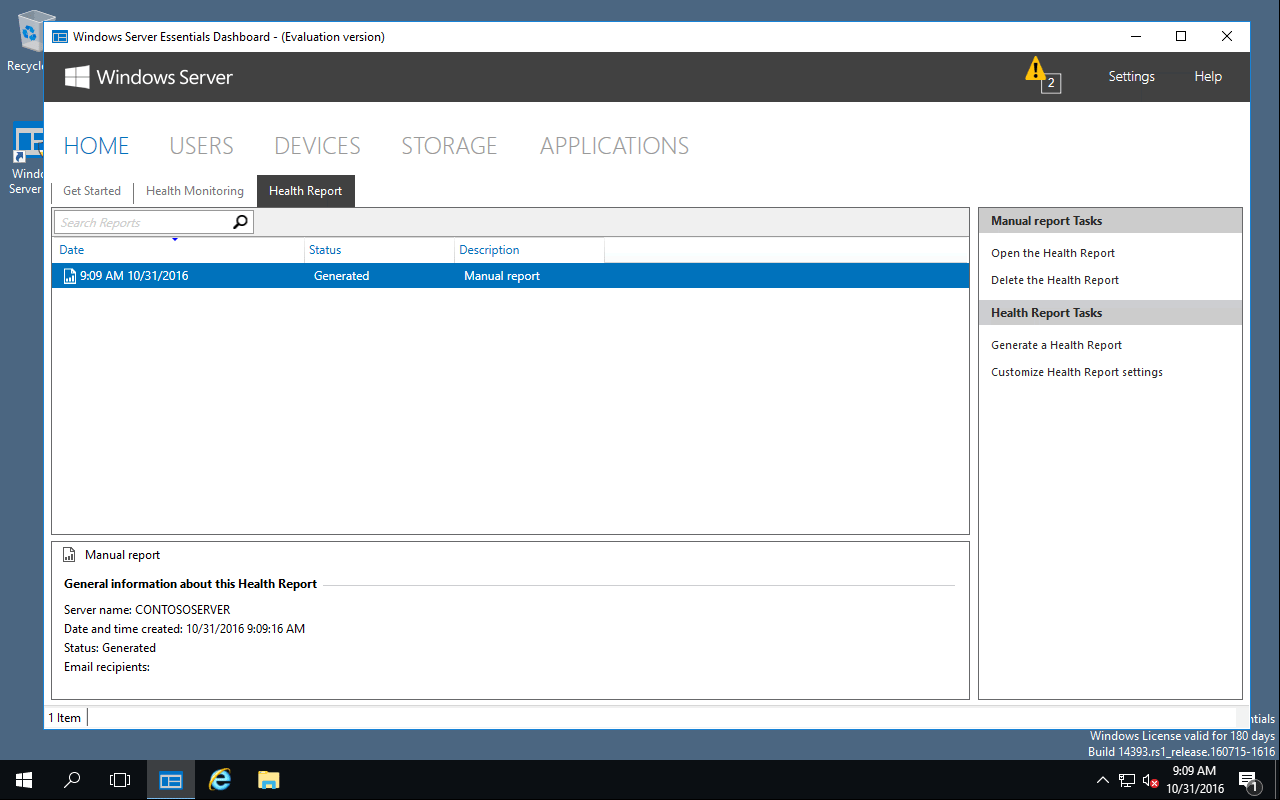Show hidden system tray icons

pyautogui.click(x=1103, y=780)
